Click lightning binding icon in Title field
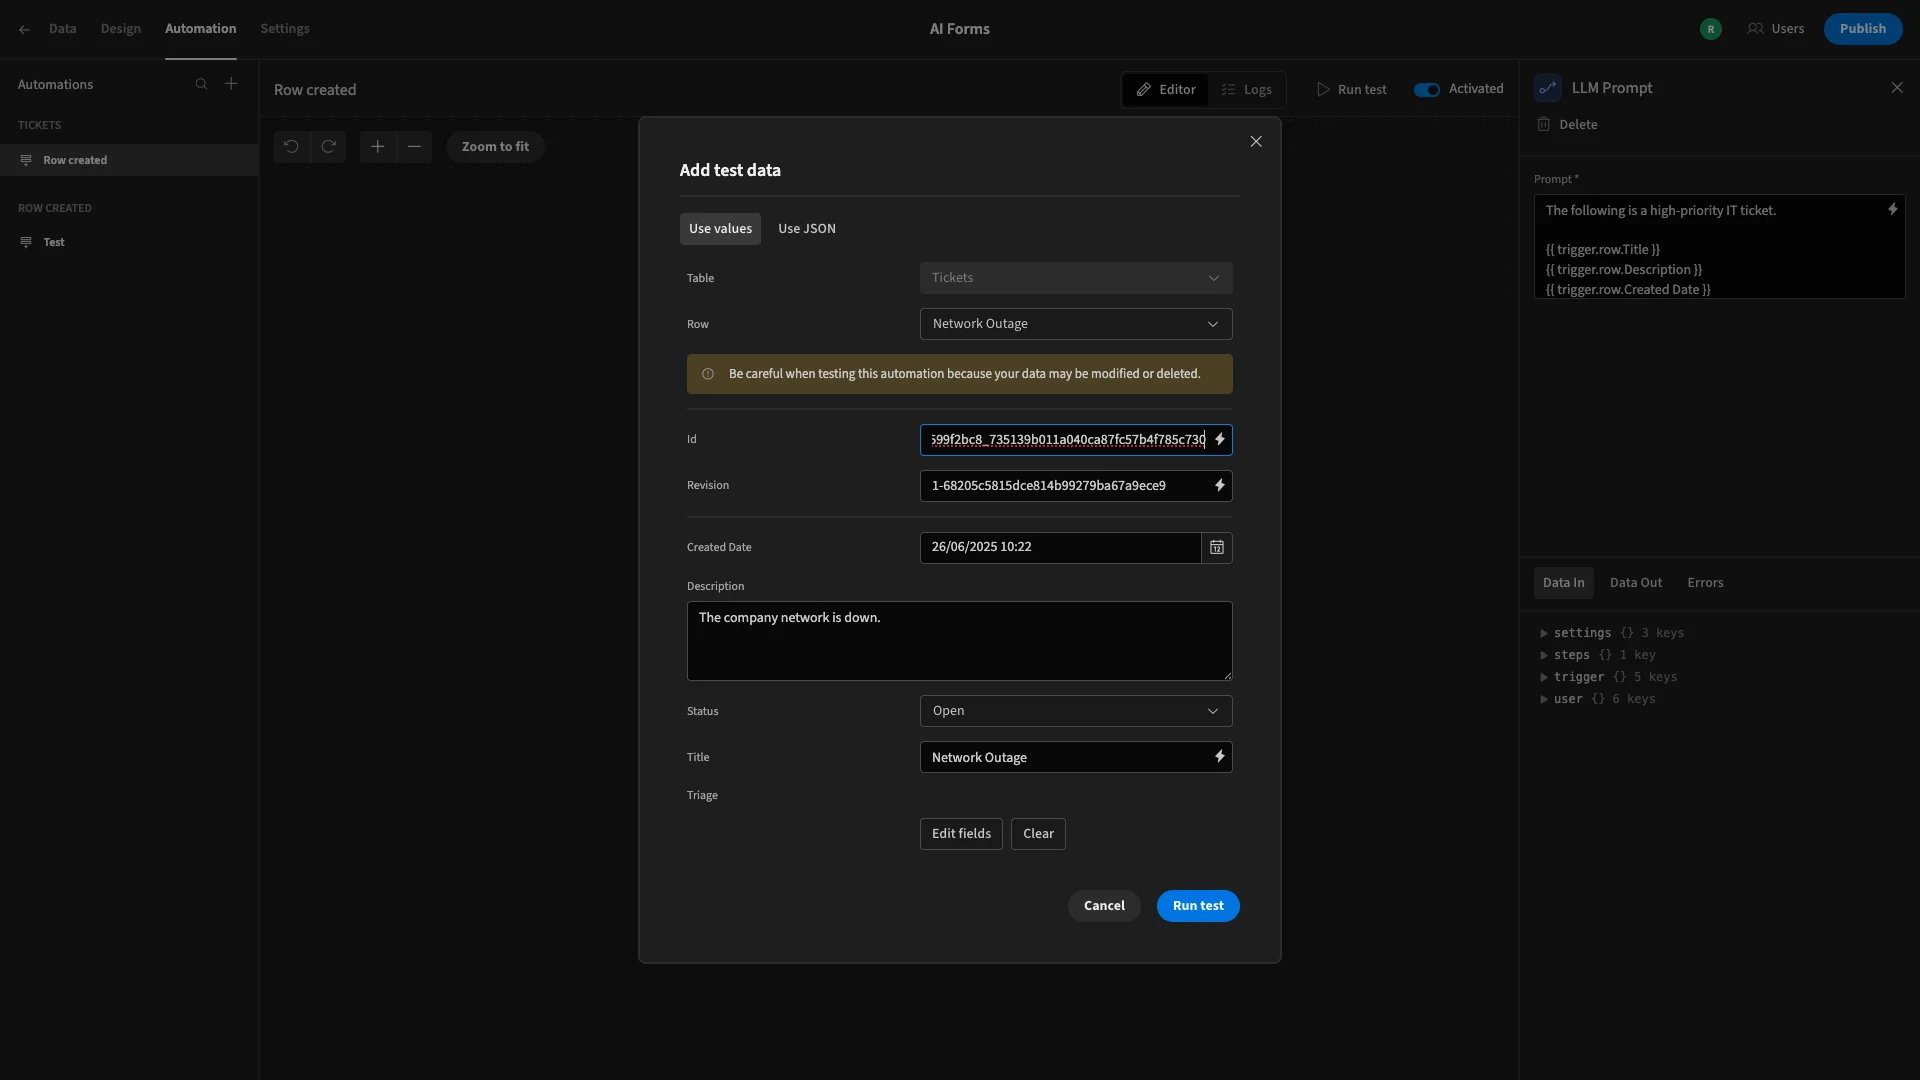 (1220, 757)
